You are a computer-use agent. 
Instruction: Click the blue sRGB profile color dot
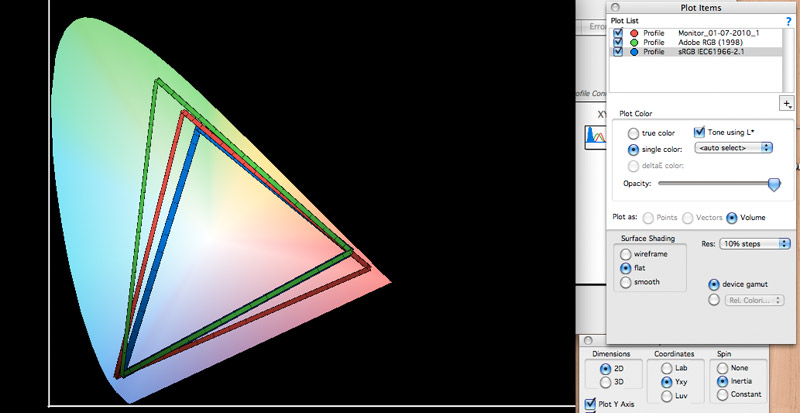coord(633,52)
